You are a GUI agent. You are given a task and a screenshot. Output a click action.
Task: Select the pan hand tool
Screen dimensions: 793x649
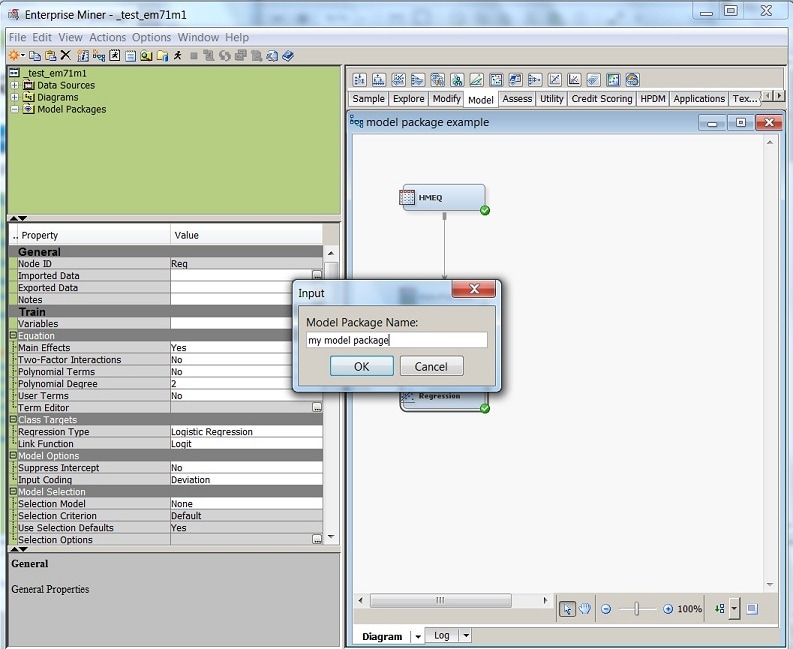(x=585, y=608)
